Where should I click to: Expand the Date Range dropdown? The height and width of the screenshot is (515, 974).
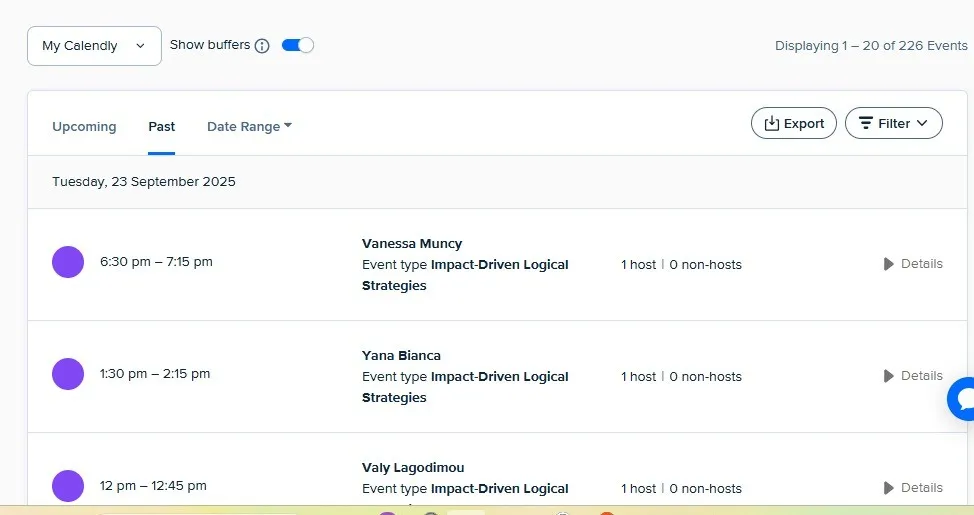click(x=249, y=126)
